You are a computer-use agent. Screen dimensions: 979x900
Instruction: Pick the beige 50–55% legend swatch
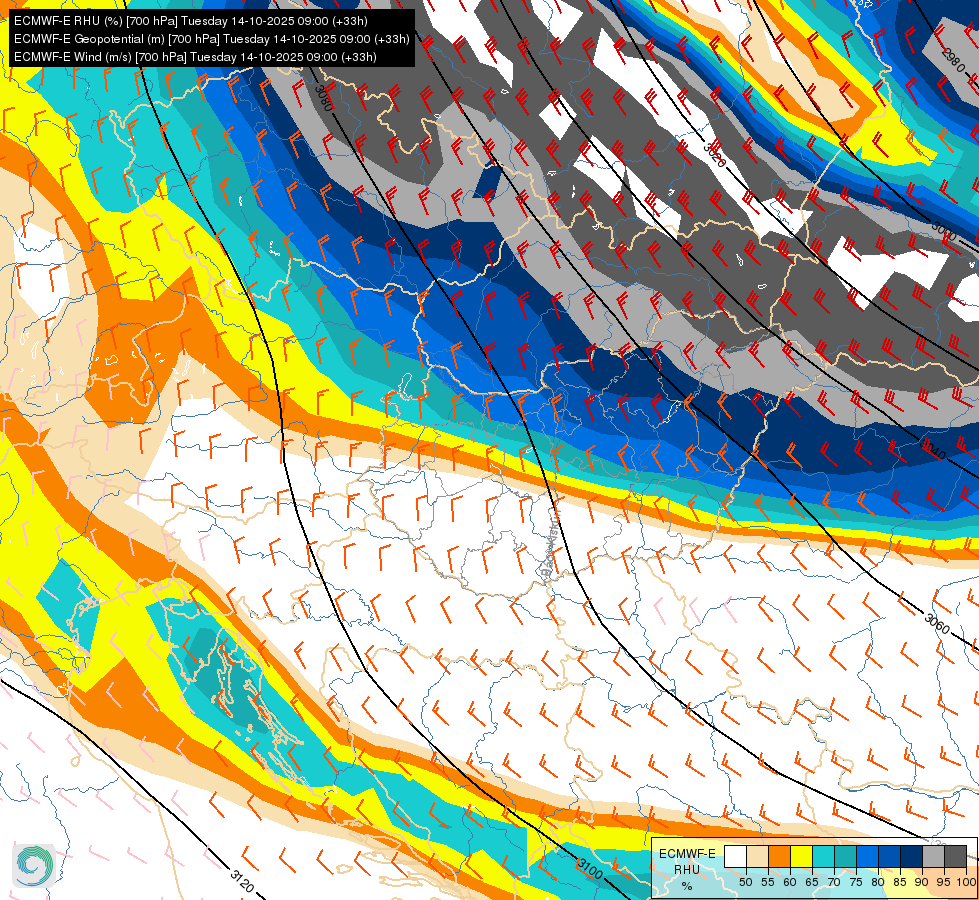[757, 856]
